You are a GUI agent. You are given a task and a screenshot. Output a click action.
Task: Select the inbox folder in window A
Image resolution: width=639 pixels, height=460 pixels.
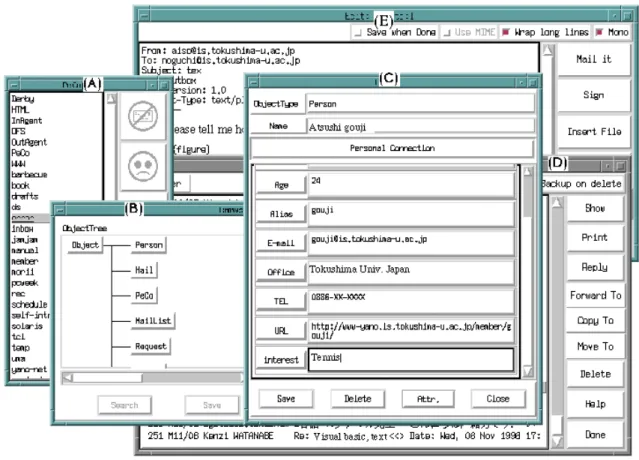pyautogui.click(x=22, y=229)
